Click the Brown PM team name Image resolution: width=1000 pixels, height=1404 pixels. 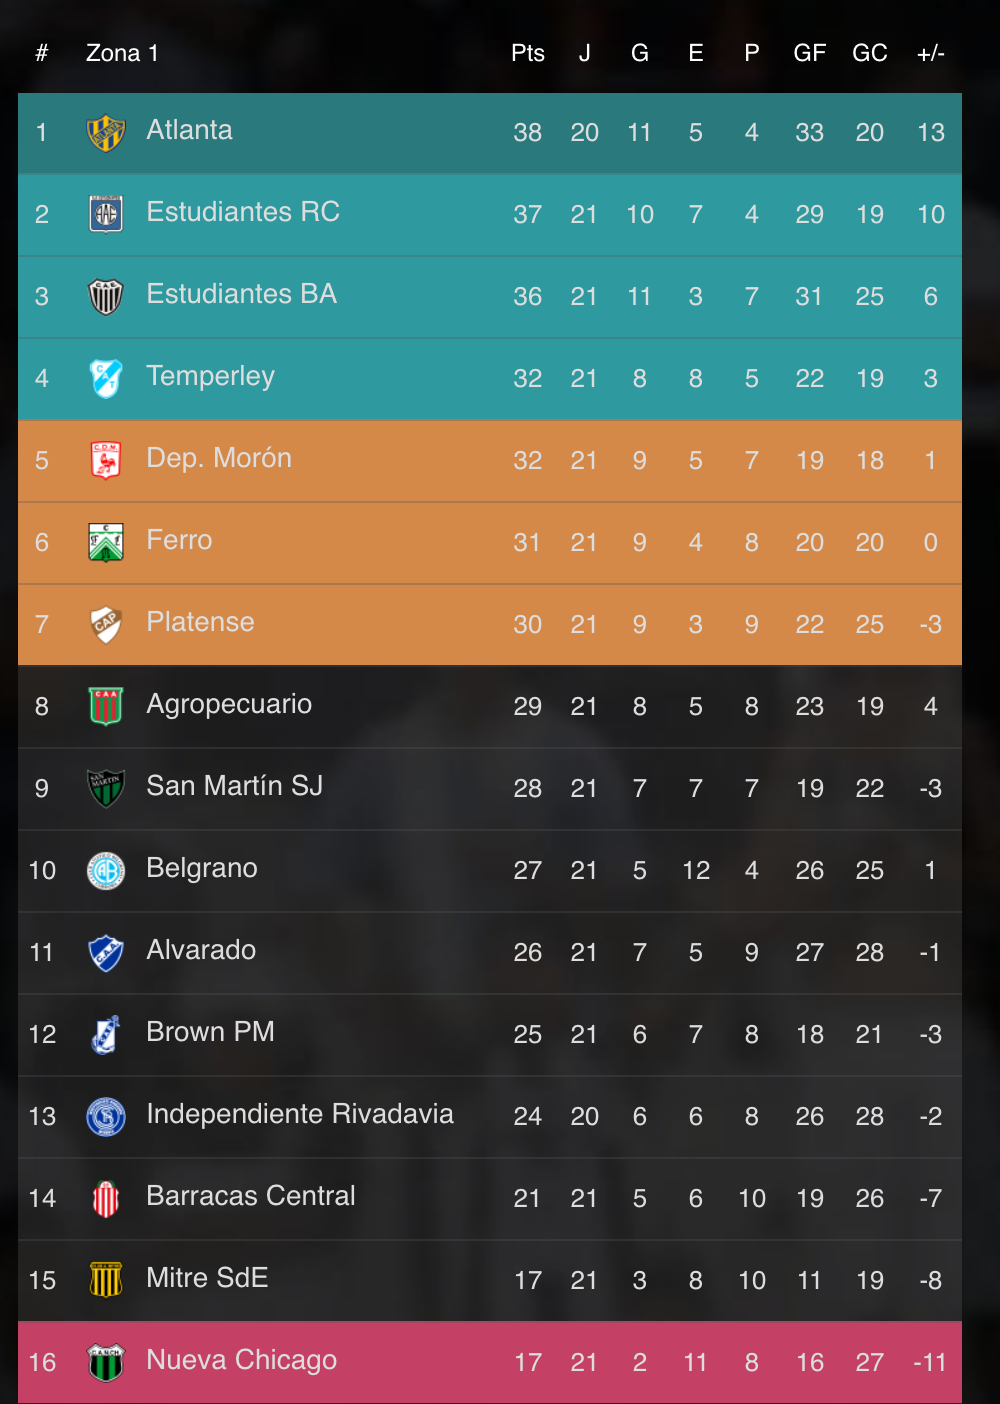tap(210, 1032)
